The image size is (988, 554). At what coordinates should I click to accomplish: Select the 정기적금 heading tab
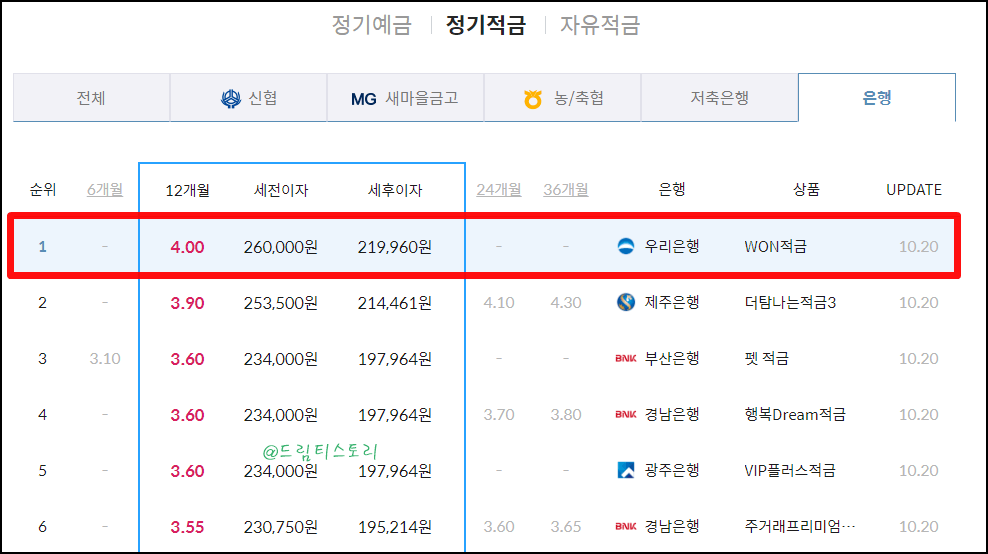[486, 25]
